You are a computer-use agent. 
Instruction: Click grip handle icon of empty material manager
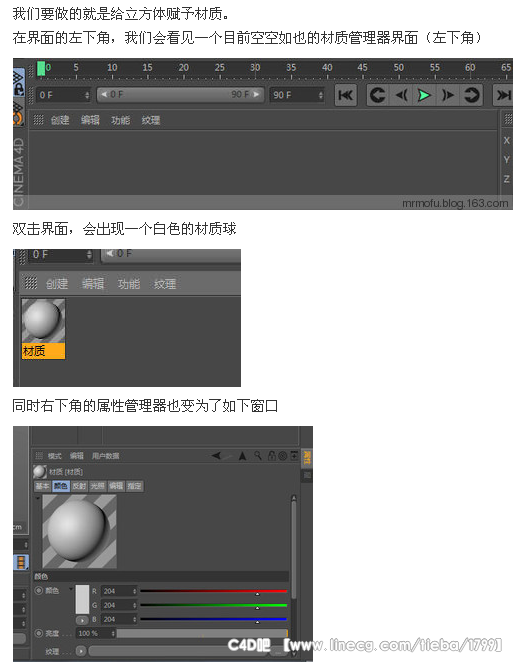(38, 120)
